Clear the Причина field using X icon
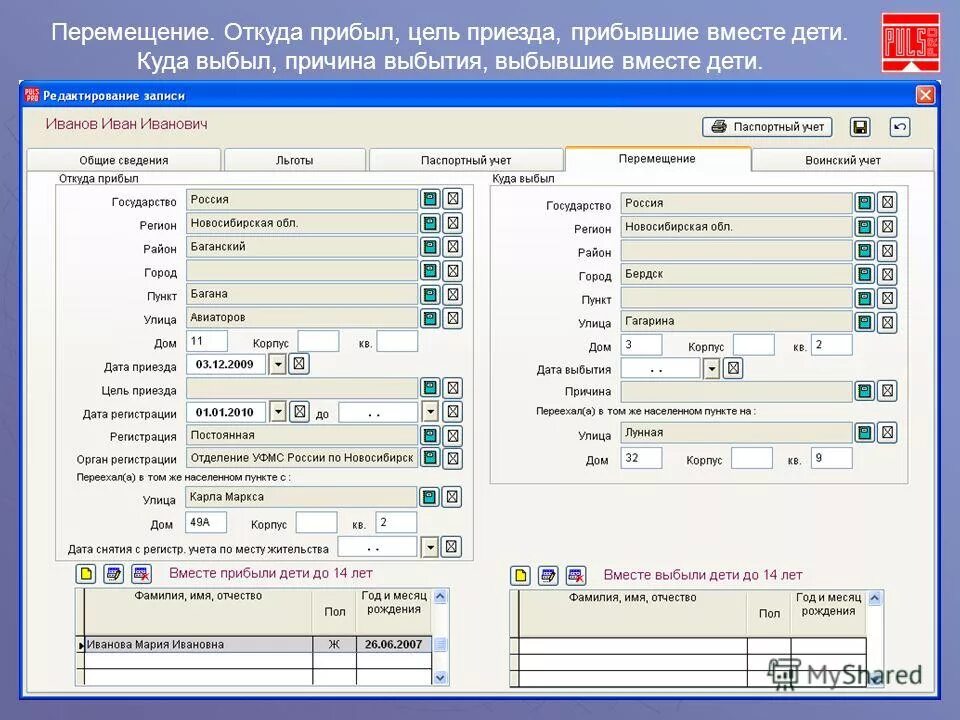 (886, 392)
